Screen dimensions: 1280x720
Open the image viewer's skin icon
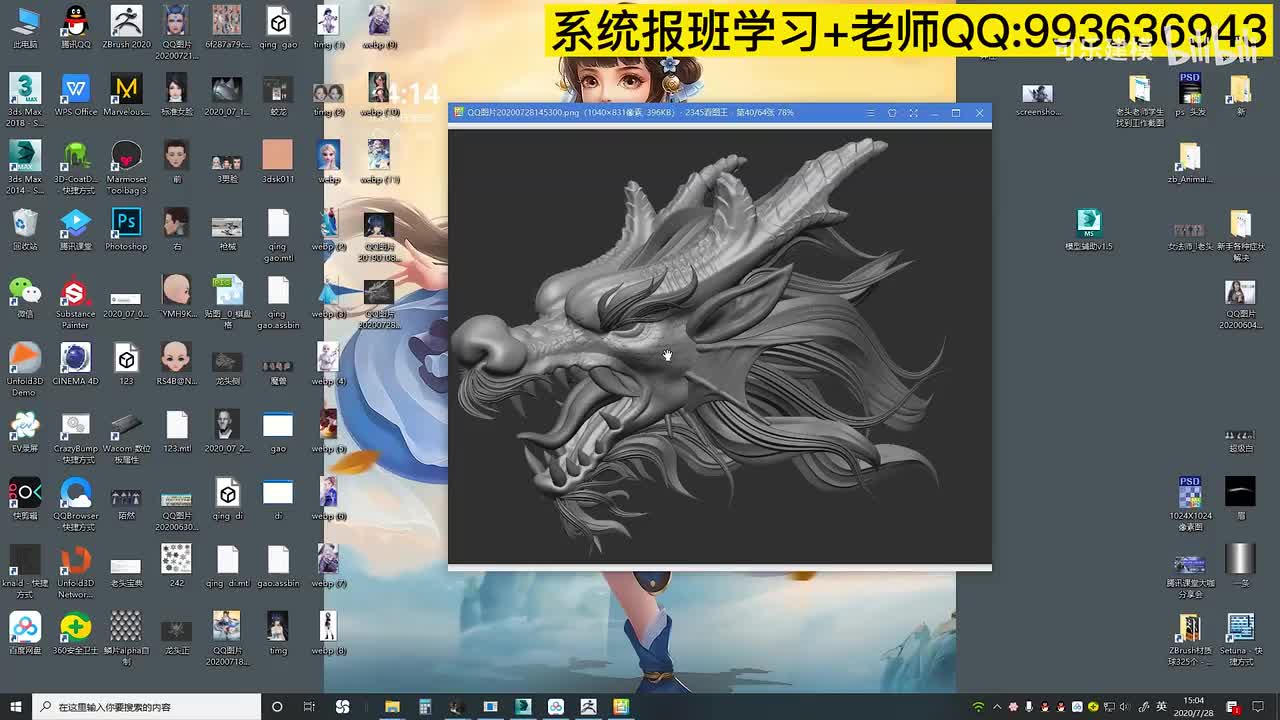(x=892, y=113)
